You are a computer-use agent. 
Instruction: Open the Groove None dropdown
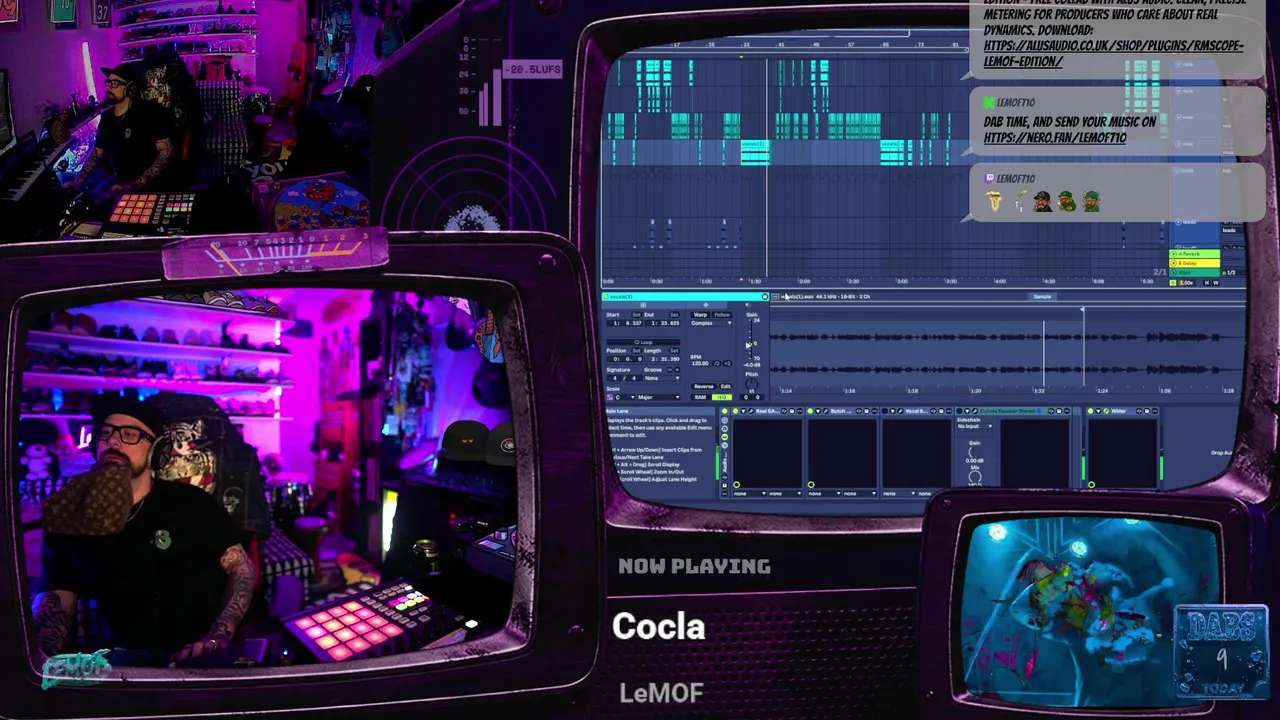pyautogui.click(x=662, y=378)
